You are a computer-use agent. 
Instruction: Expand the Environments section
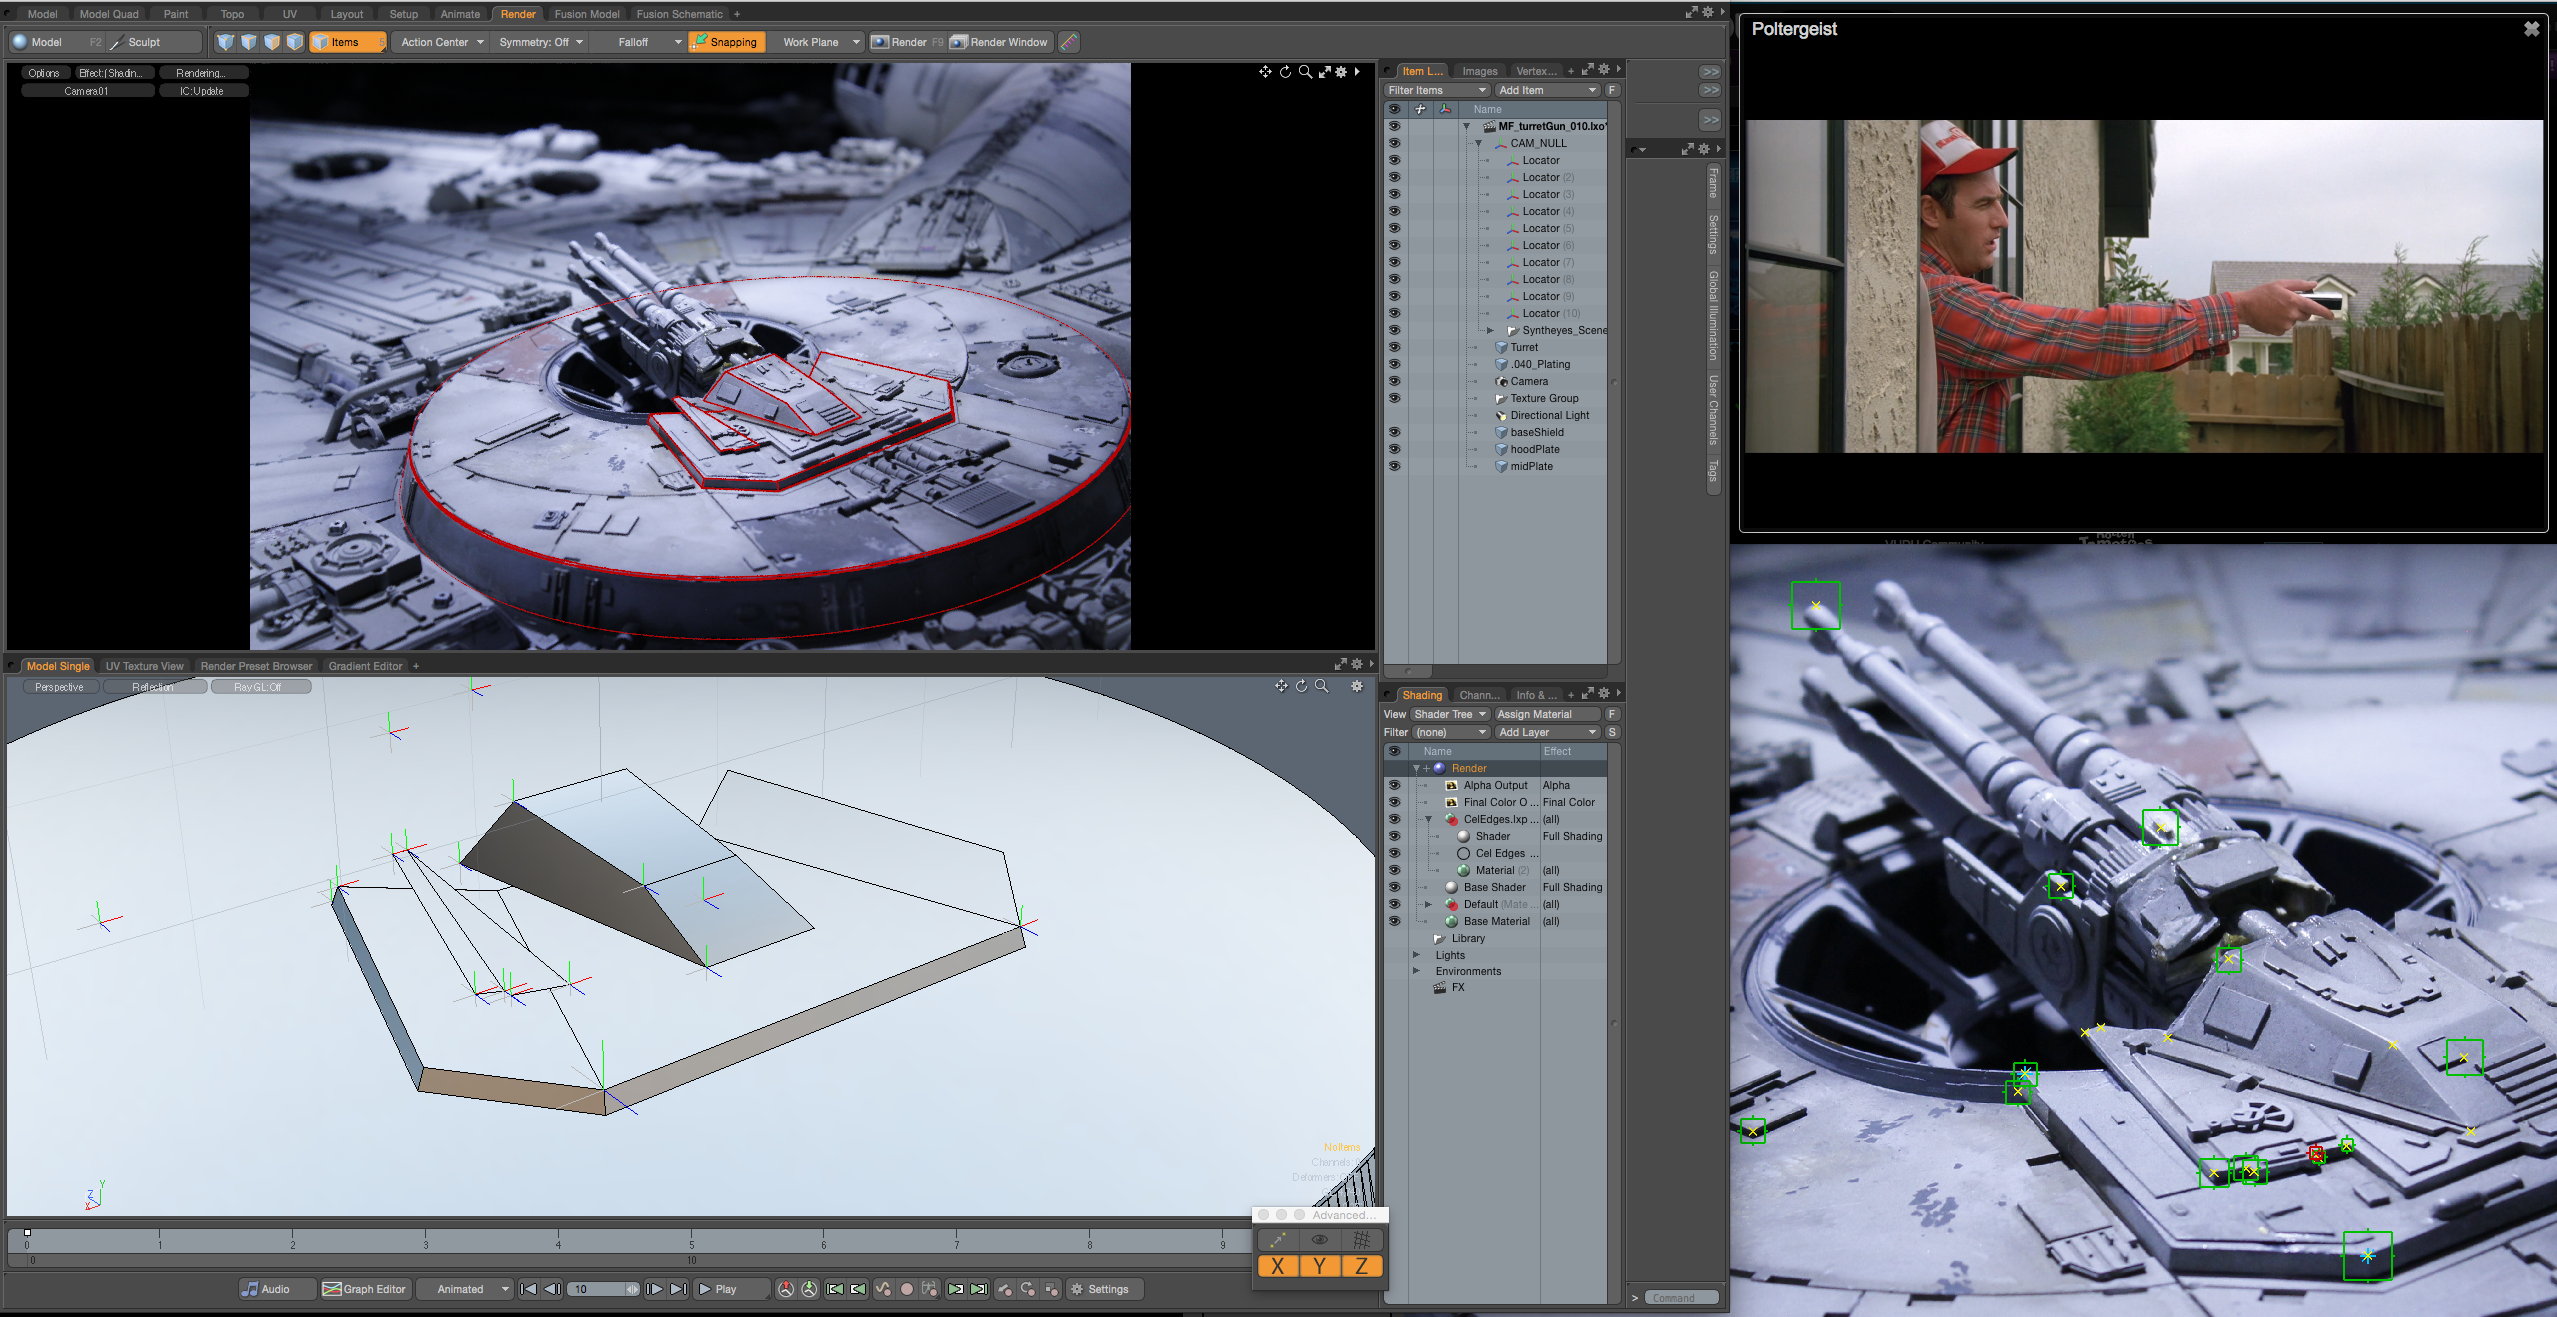coord(1416,971)
